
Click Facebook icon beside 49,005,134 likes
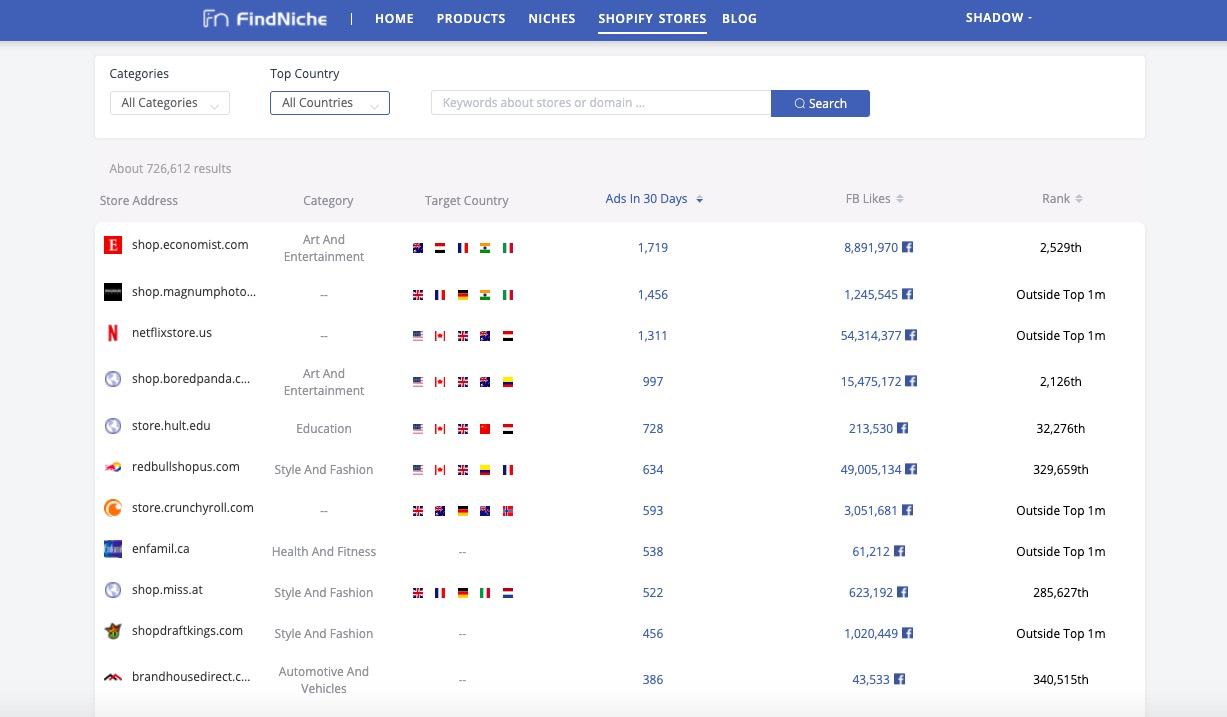911,469
